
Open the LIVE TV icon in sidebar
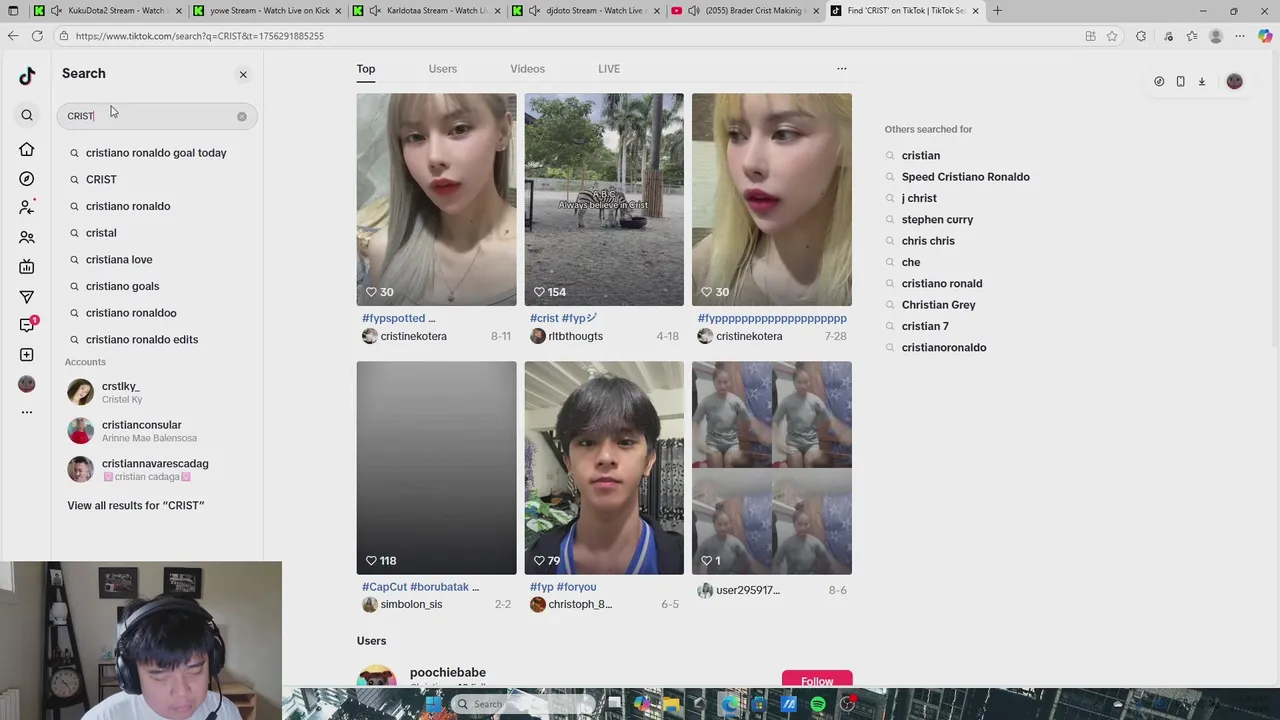[x=27, y=267]
